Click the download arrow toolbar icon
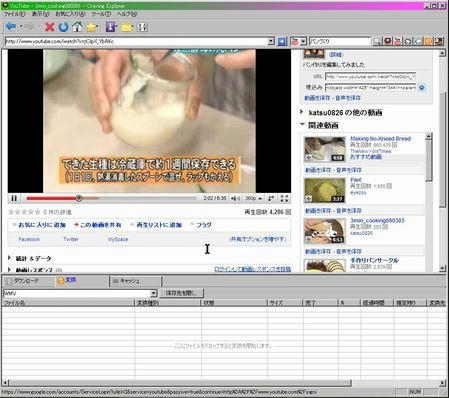Image resolution: width=449 pixels, height=398 pixels. pyautogui.click(x=110, y=27)
